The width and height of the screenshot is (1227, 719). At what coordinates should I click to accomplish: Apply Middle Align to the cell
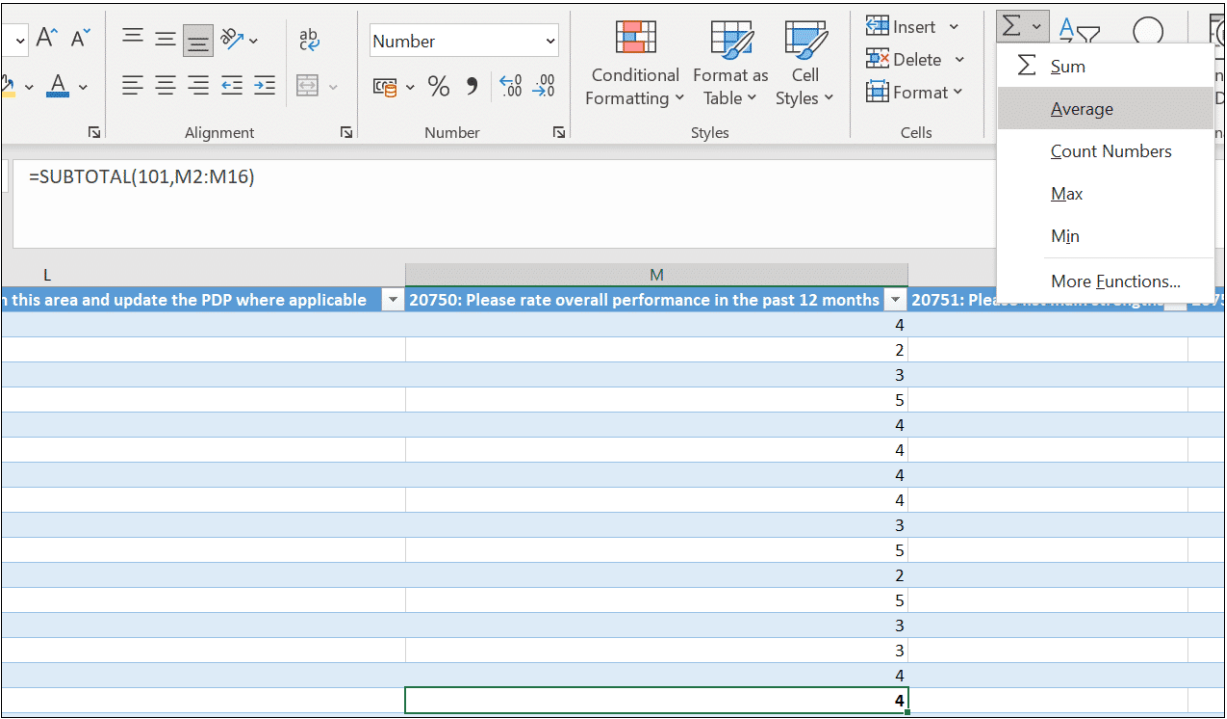pyautogui.click(x=165, y=39)
